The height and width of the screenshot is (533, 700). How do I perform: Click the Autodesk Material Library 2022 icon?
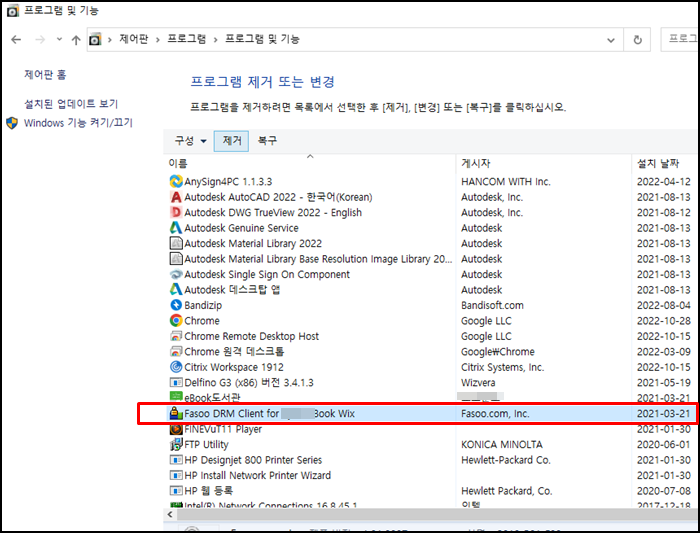pyautogui.click(x=176, y=243)
